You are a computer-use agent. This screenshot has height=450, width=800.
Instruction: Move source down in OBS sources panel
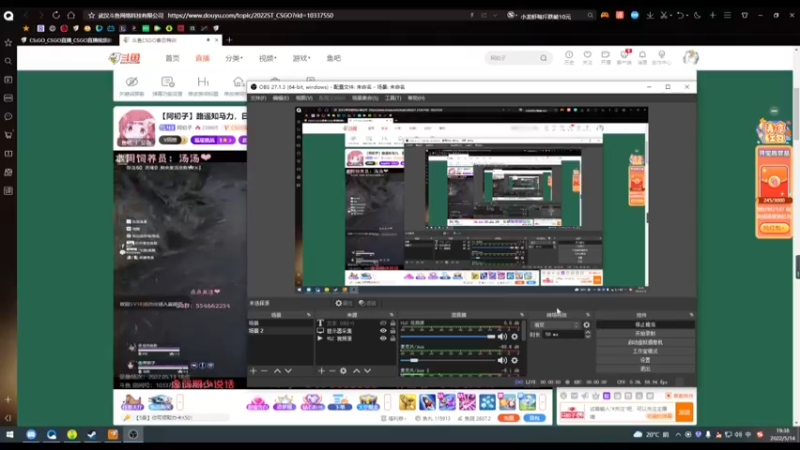coord(367,371)
